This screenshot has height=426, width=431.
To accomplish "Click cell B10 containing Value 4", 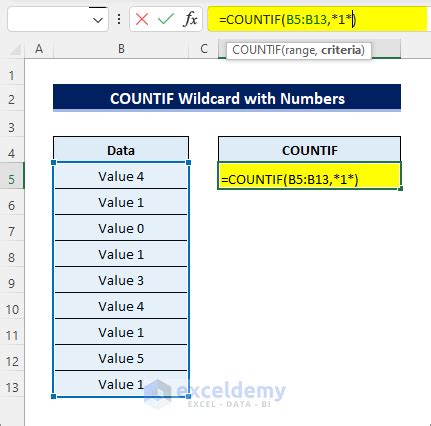I will [x=121, y=306].
